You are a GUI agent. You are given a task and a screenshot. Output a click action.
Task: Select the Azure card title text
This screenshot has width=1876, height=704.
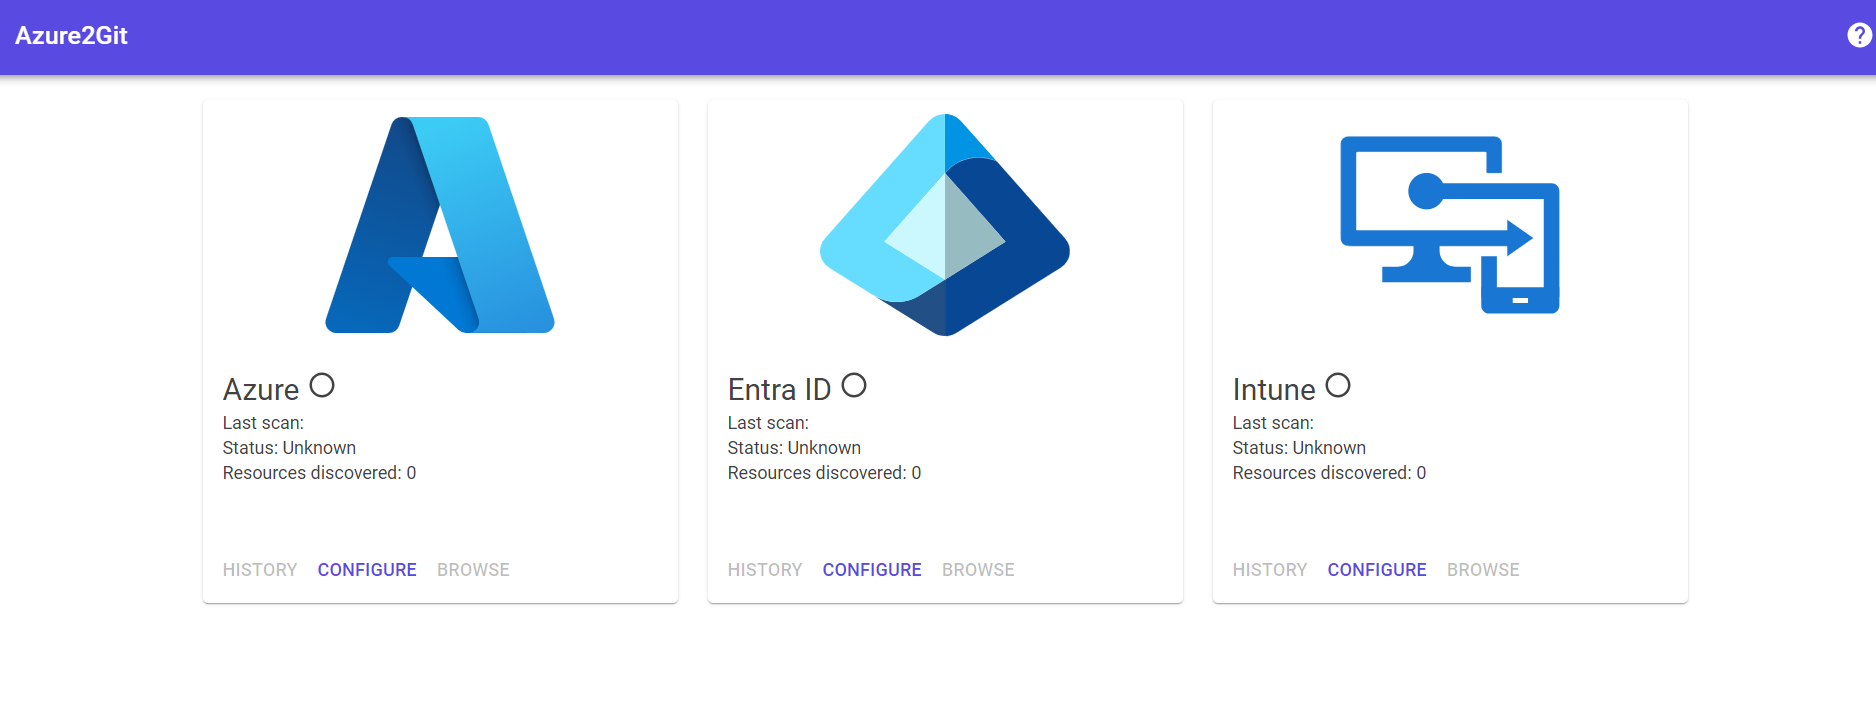261,389
